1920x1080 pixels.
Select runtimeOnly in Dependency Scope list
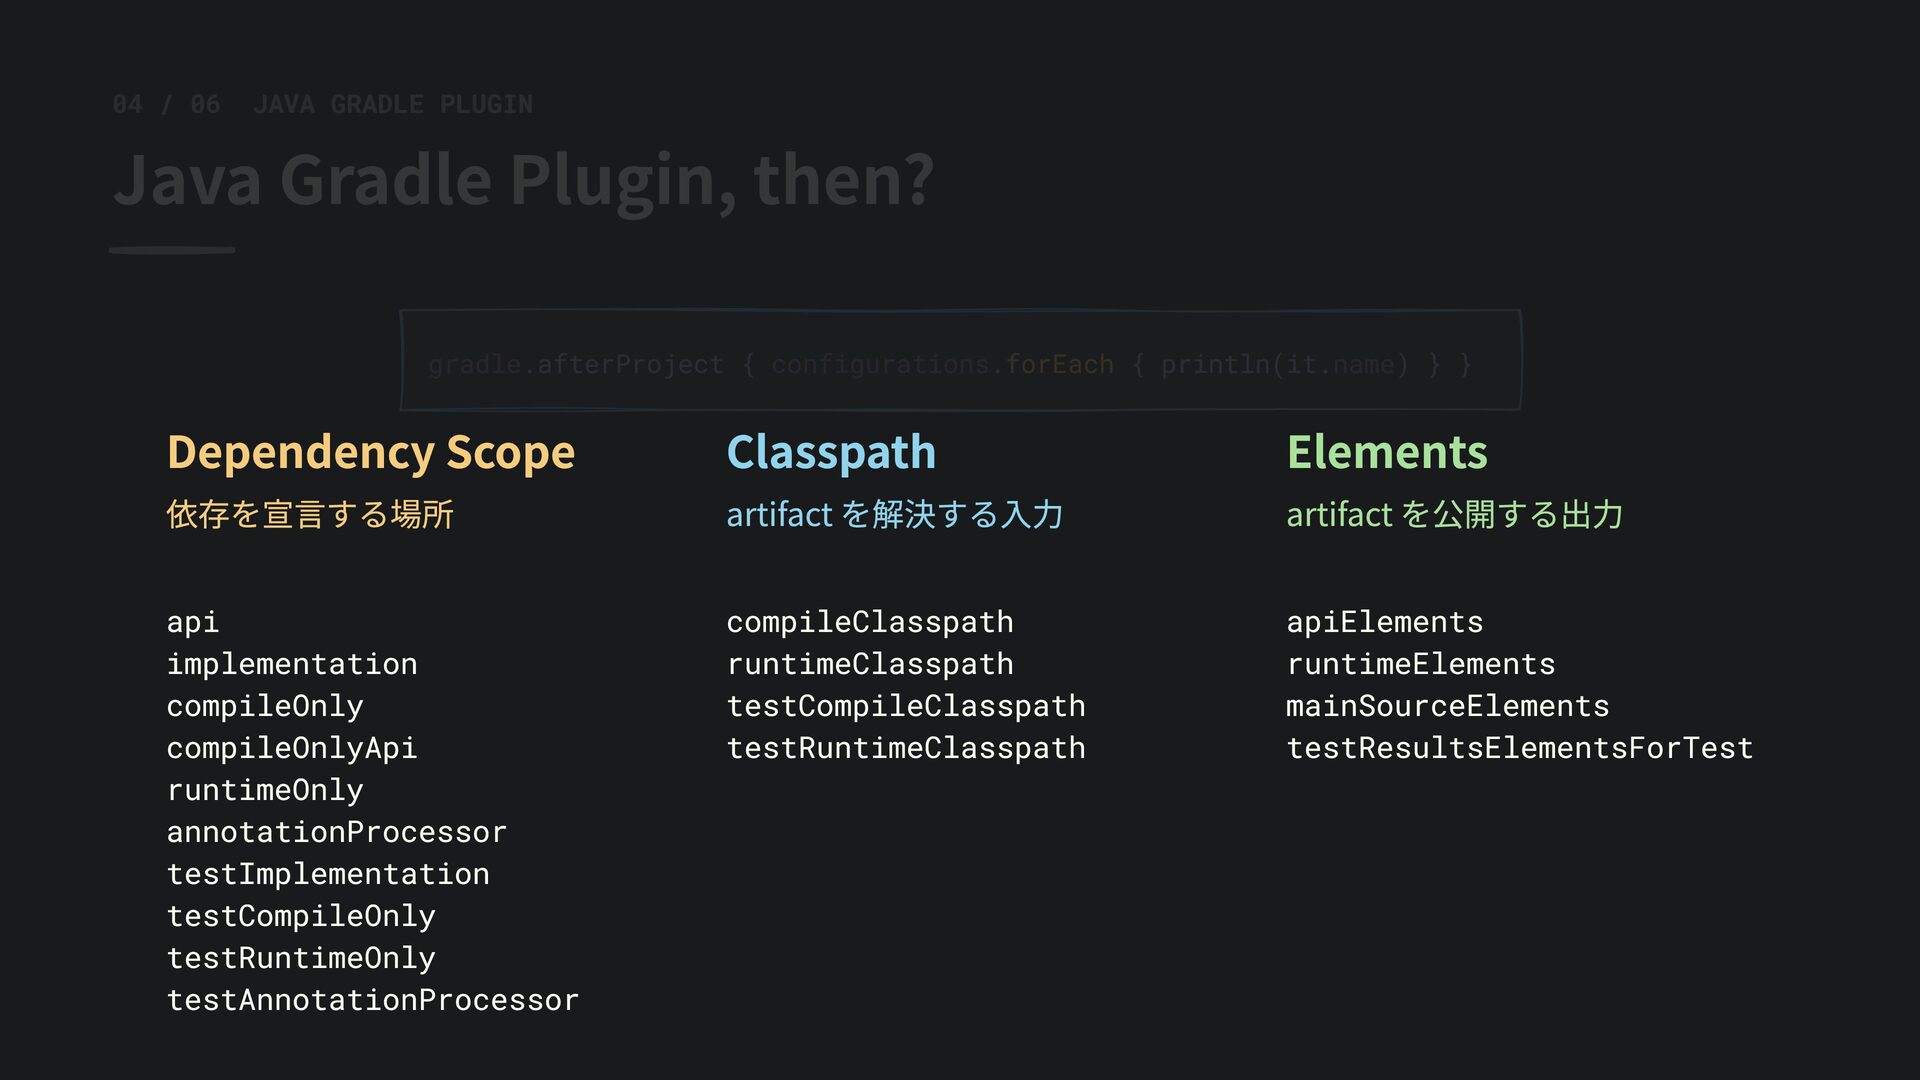tap(265, 790)
